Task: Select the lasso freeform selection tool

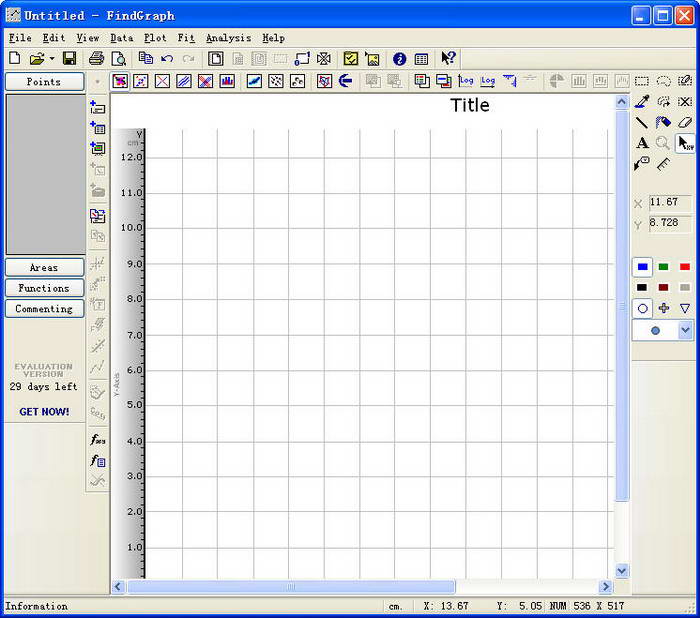Action: 663,81
